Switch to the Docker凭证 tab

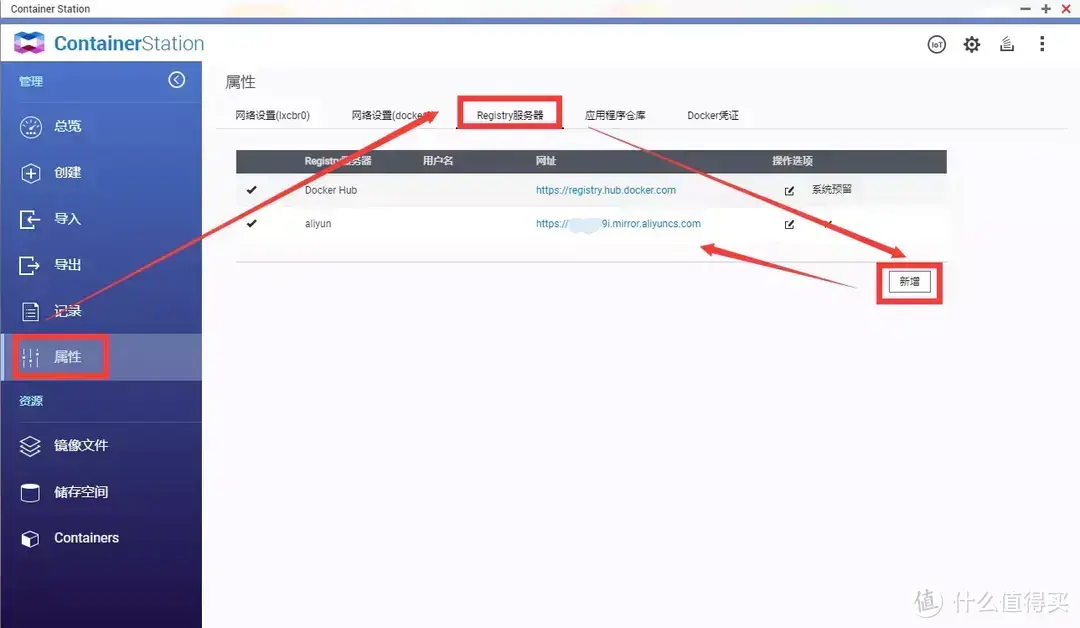tap(711, 115)
